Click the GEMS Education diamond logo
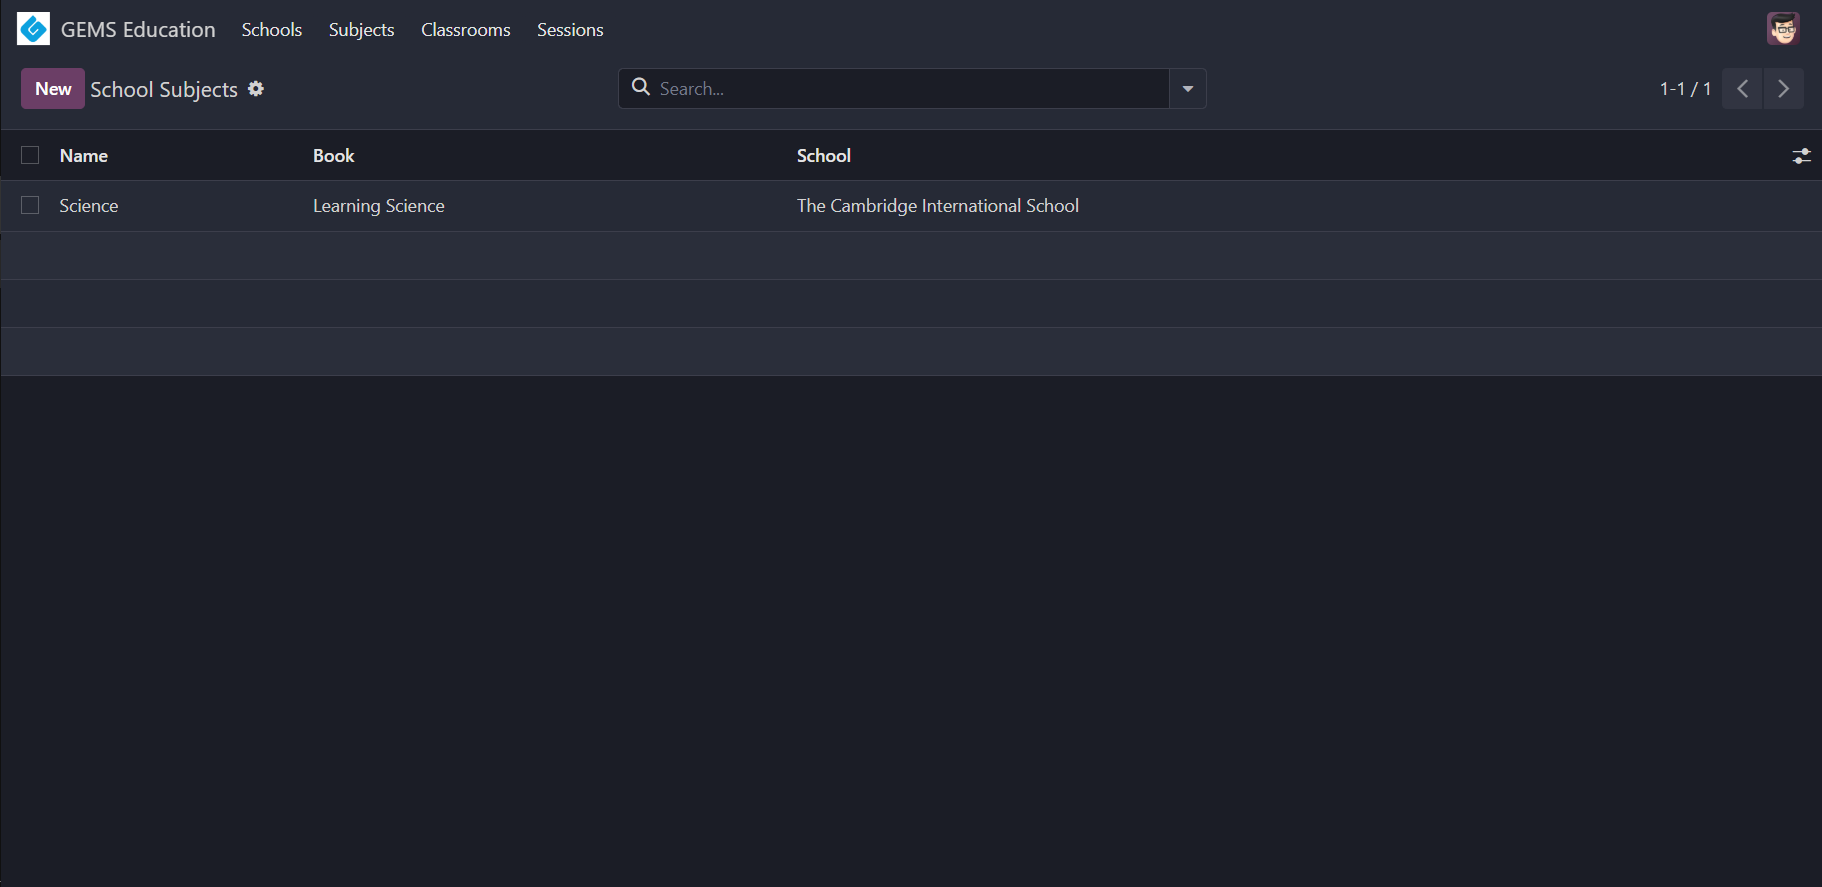The width and height of the screenshot is (1822, 887). coord(33,28)
